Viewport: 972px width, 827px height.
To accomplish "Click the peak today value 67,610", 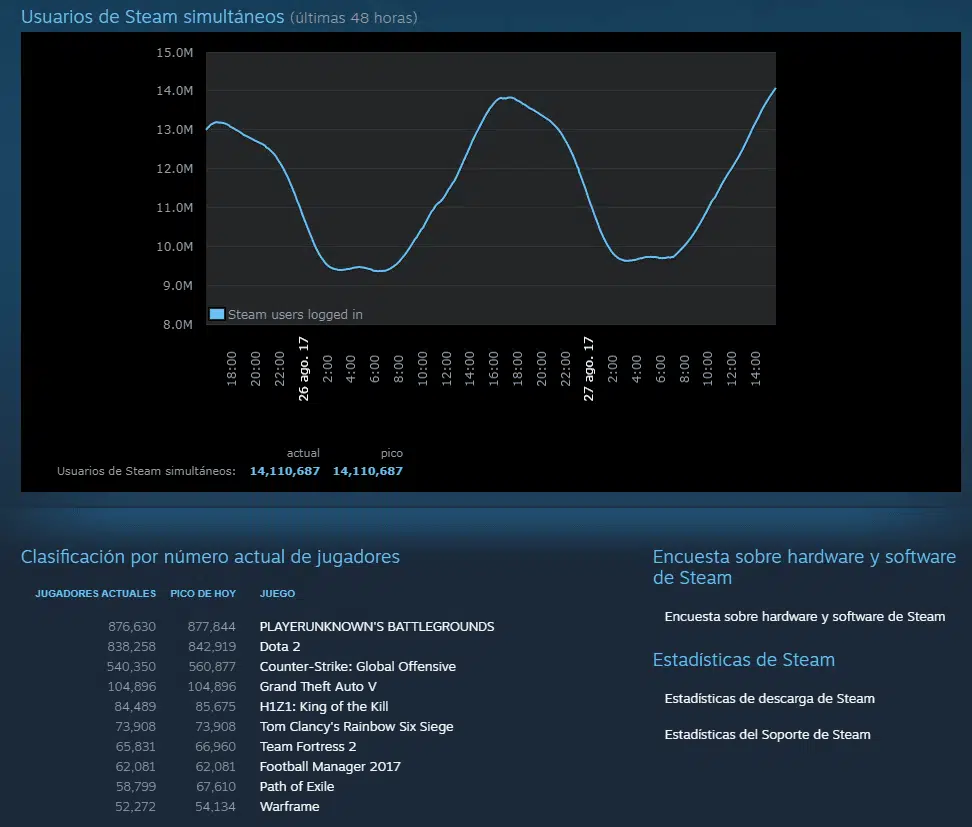I will [x=216, y=786].
